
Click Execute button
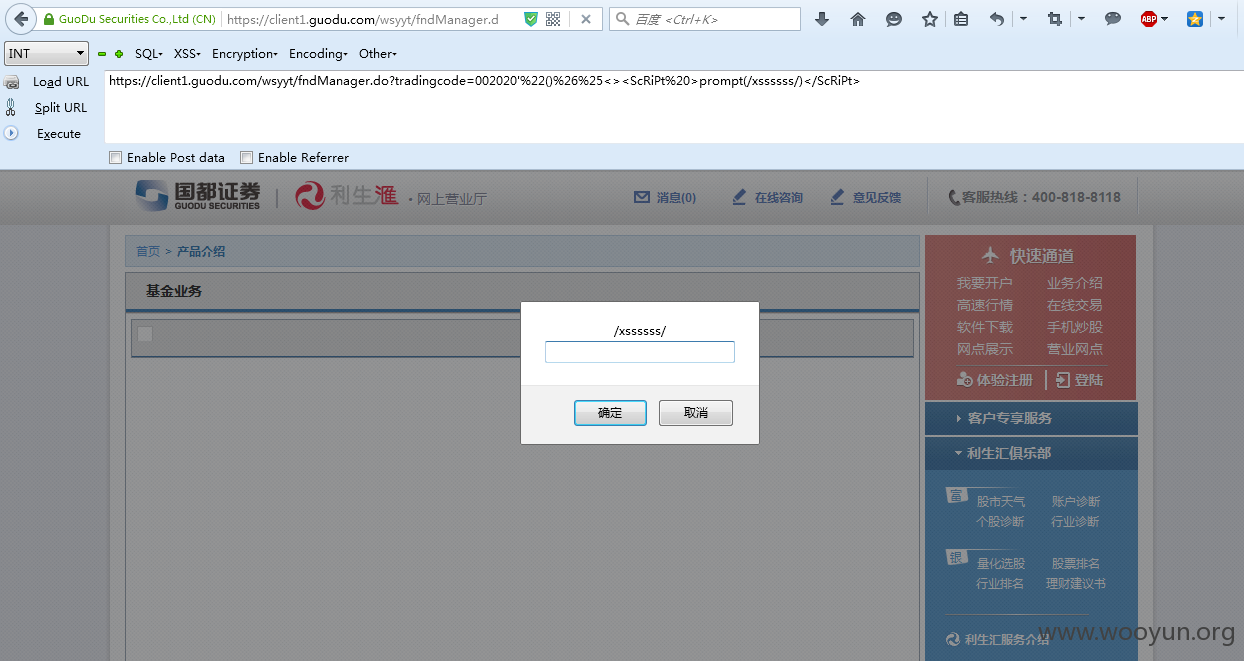coord(59,134)
